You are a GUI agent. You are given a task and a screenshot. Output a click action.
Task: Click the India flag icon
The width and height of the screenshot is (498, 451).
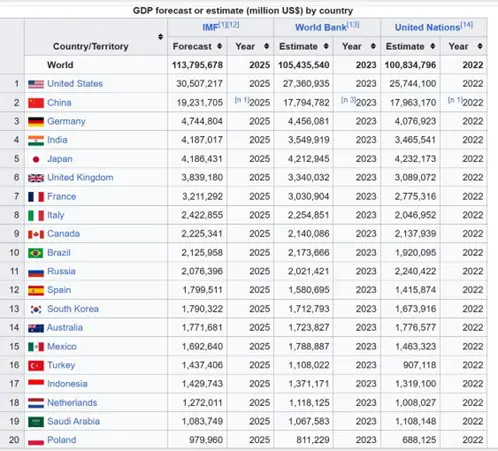tap(36, 141)
